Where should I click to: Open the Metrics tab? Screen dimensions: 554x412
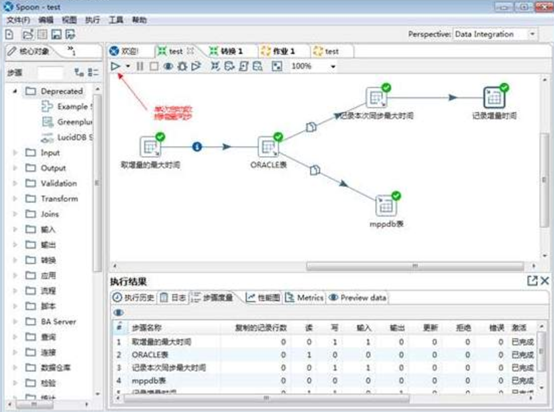pos(305,298)
